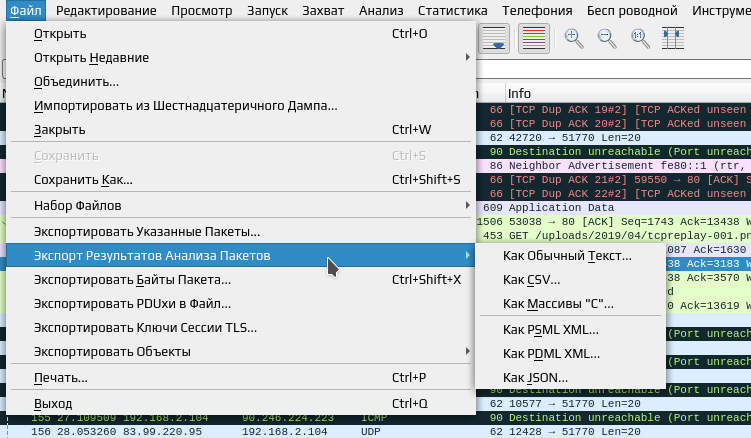
Task: Export as Как JSON…
Action: 570,378
